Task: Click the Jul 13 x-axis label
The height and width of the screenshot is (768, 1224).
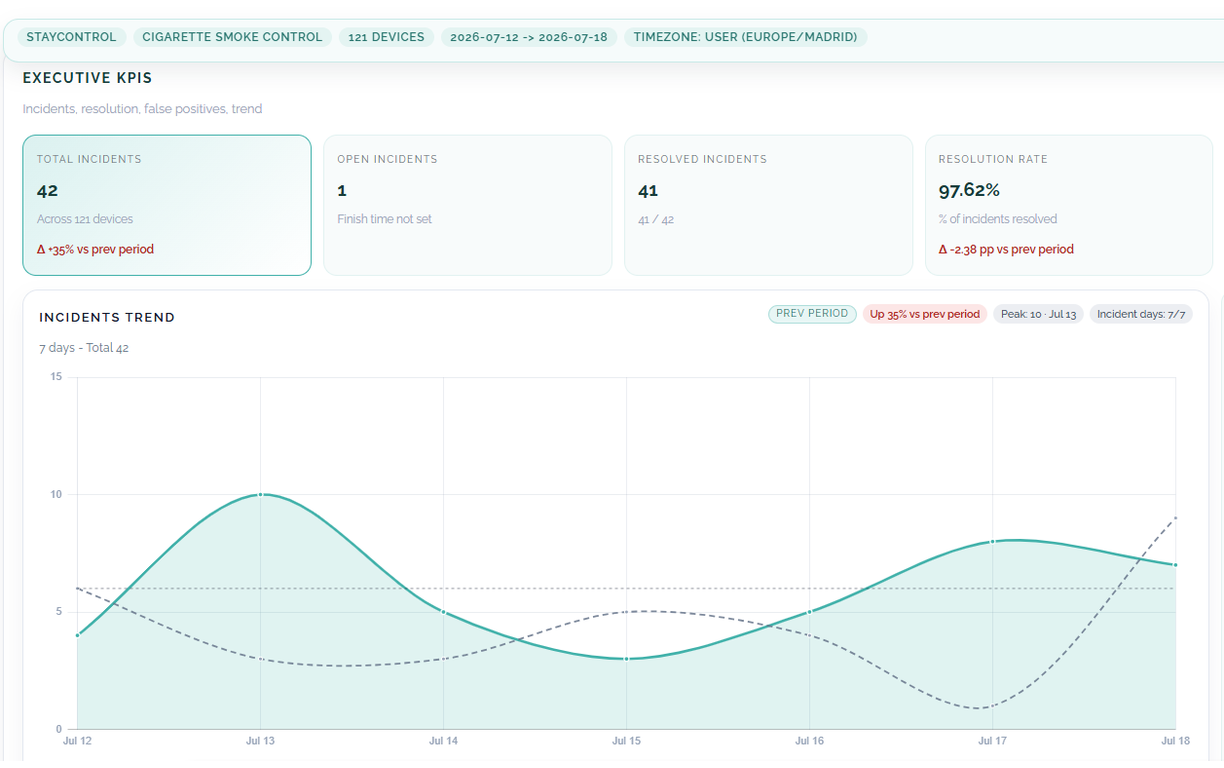Action: 260,741
